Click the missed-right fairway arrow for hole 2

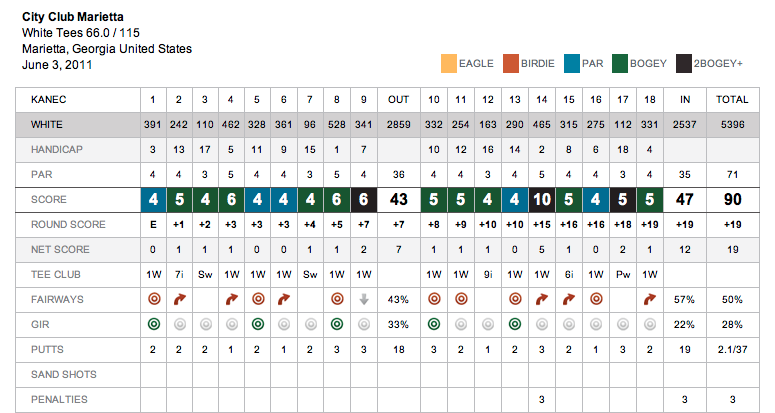[179, 298]
